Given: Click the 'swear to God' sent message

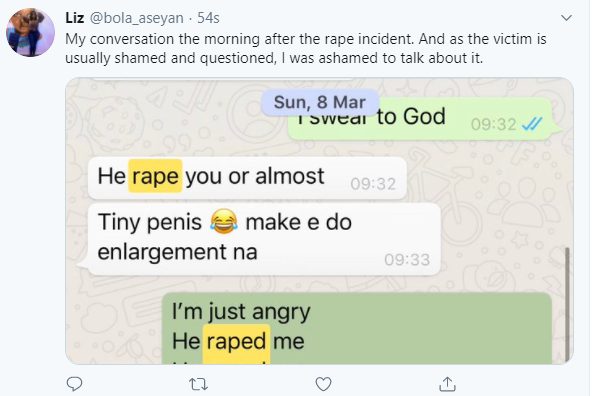Looking at the screenshot, I should [x=422, y=119].
